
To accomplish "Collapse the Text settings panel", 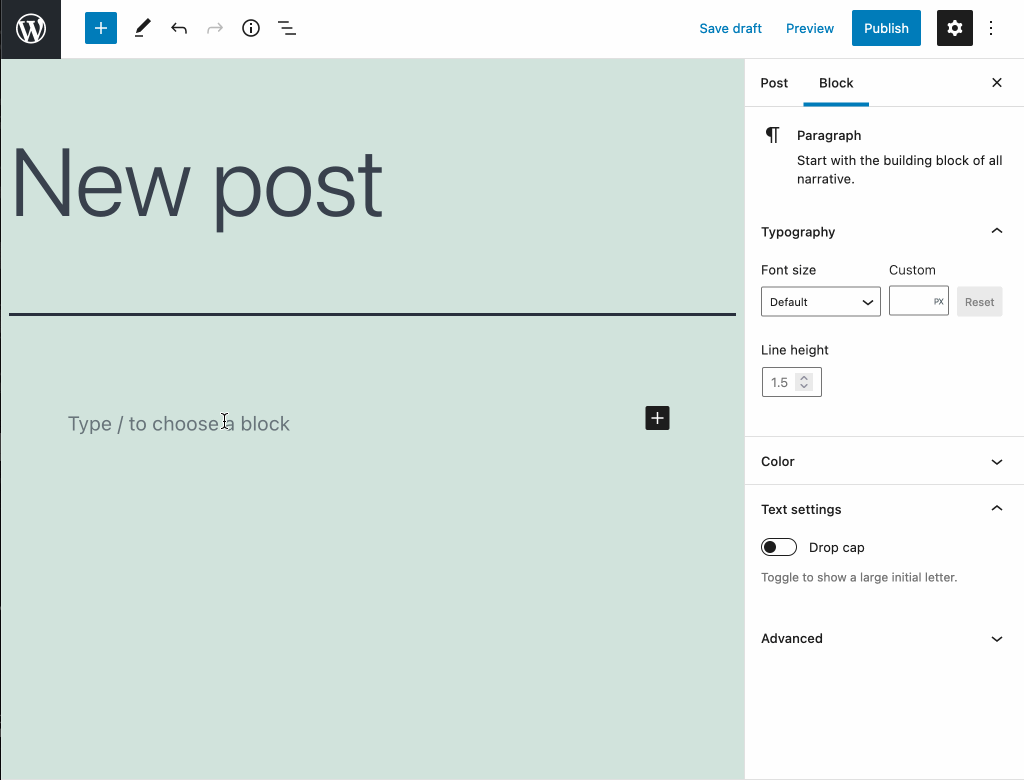I will point(882,509).
